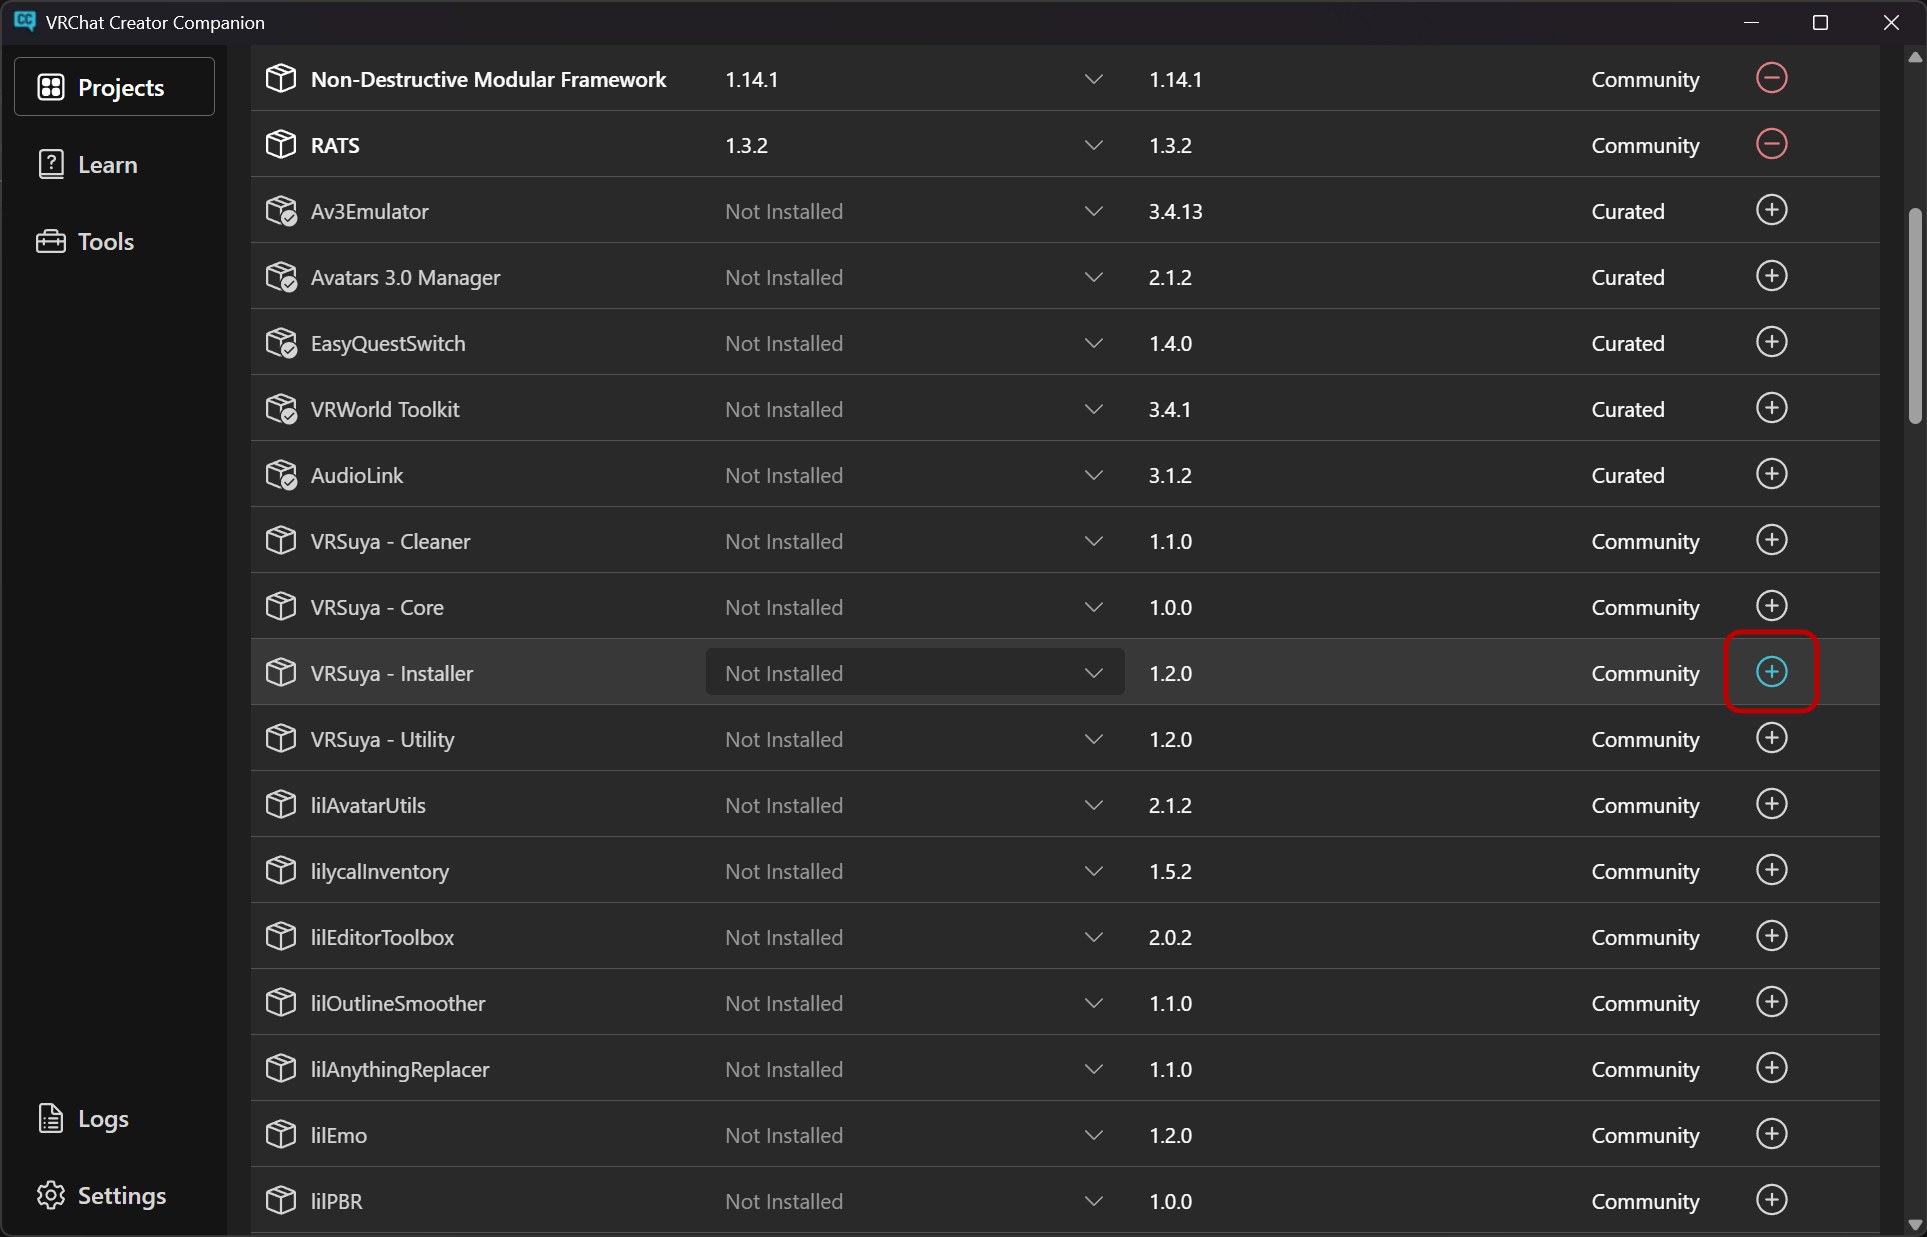Click the RATS package box icon
1927x1237 pixels.
(x=281, y=145)
